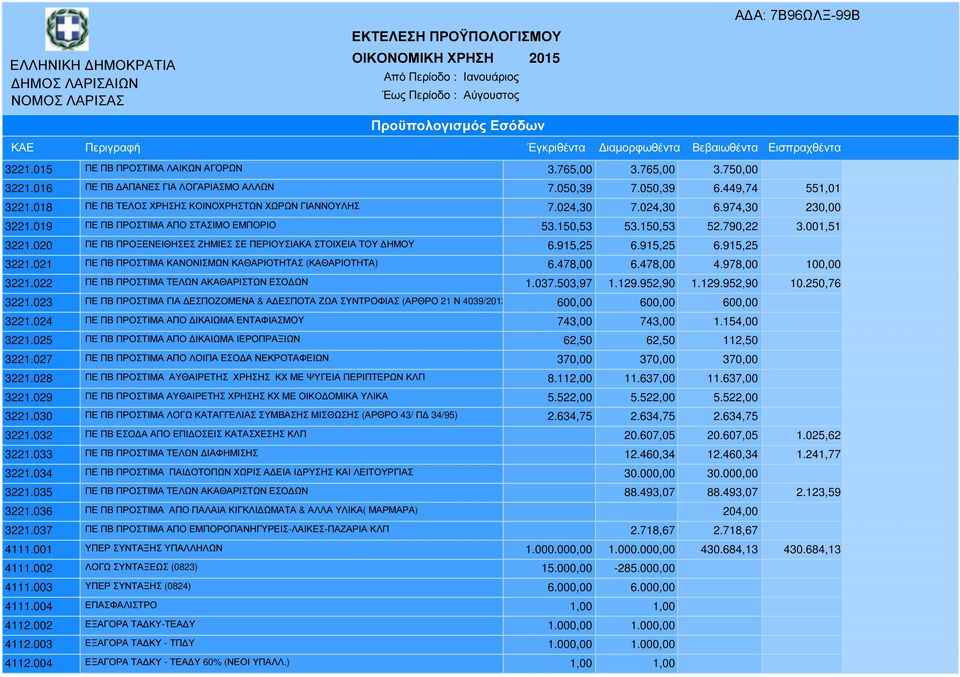Select row ΛΟΓΩ ΣΥΝΤΑΞΕΩΣ (0823)
The width and height of the screenshot is (960, 677).
click(422, 569)
